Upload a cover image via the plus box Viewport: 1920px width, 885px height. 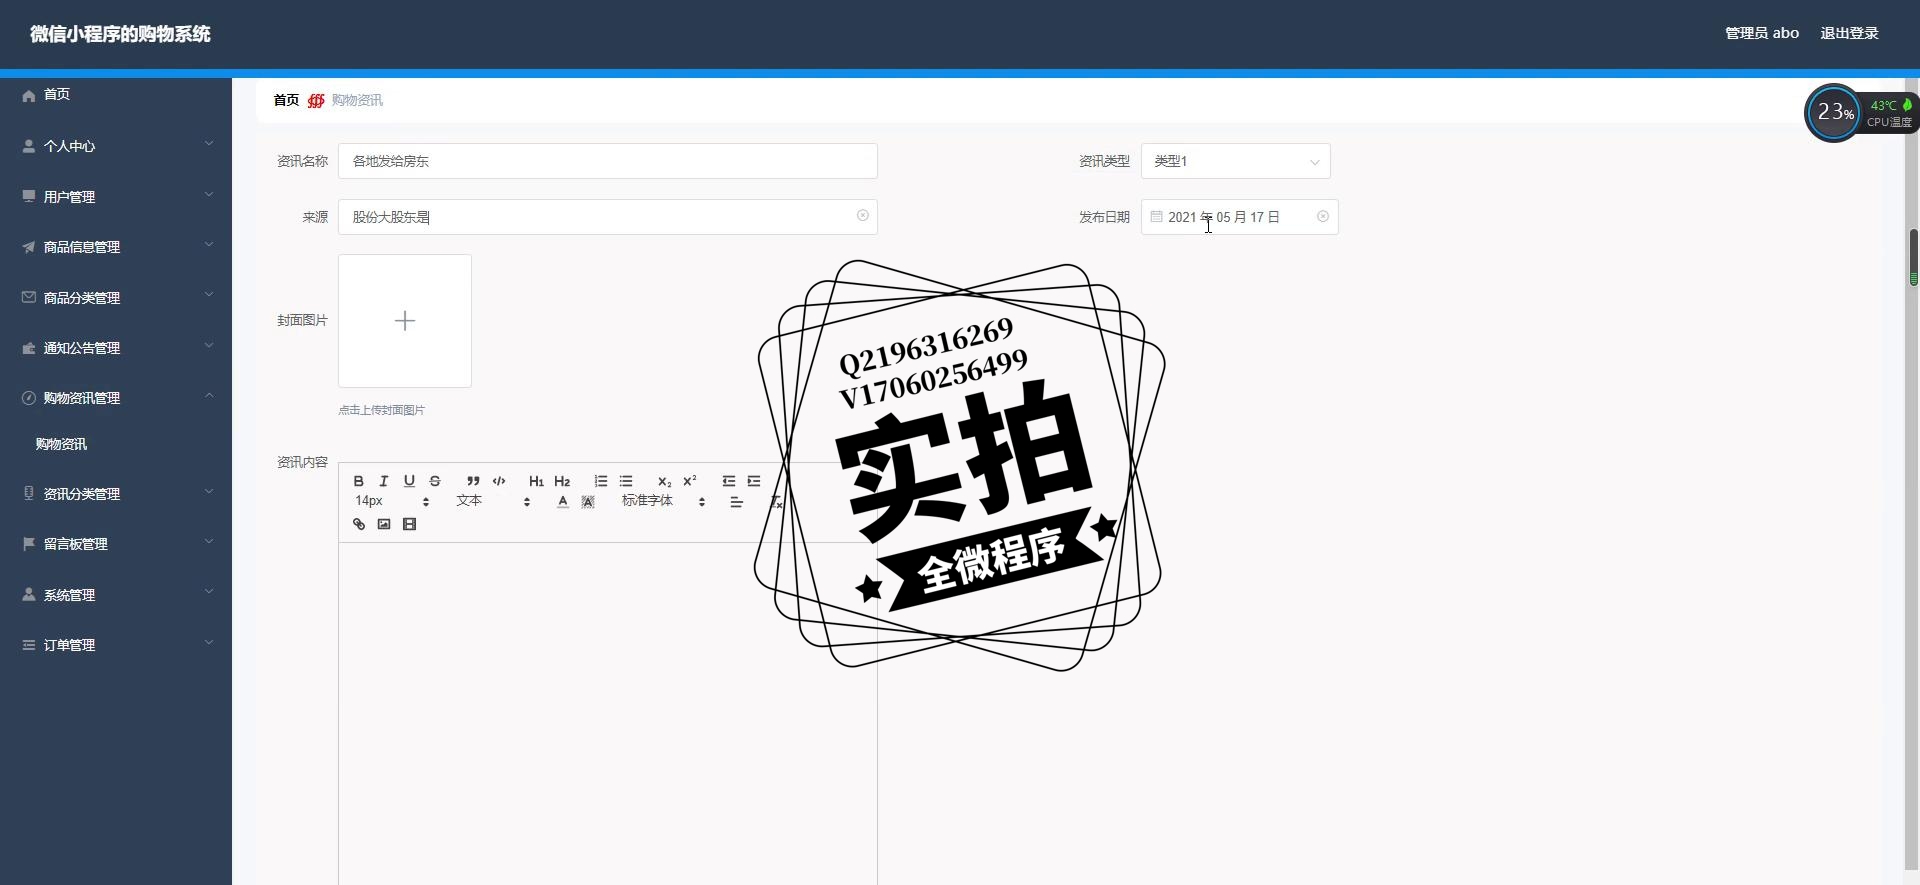pyautogui.click(x=405, y=321)
